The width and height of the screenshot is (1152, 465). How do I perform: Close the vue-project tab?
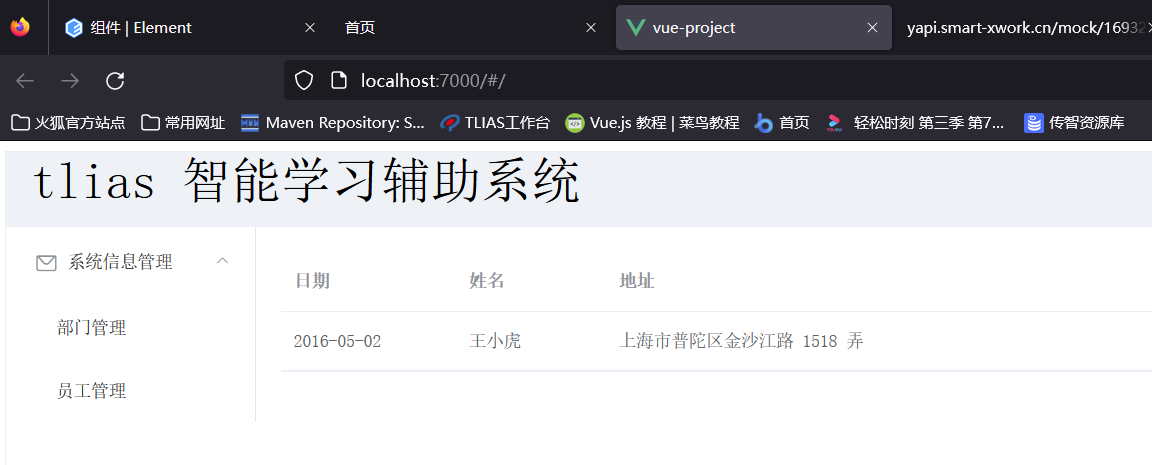(x=872, y=28)
